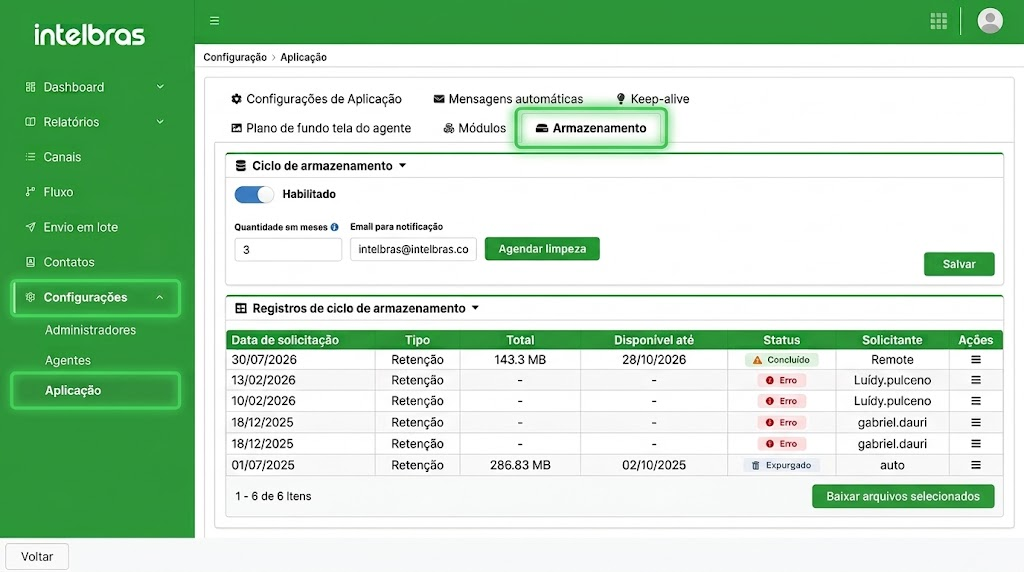Click the database icon beside Ciclo de armazenamento
1024x572 pixels.
240,166
